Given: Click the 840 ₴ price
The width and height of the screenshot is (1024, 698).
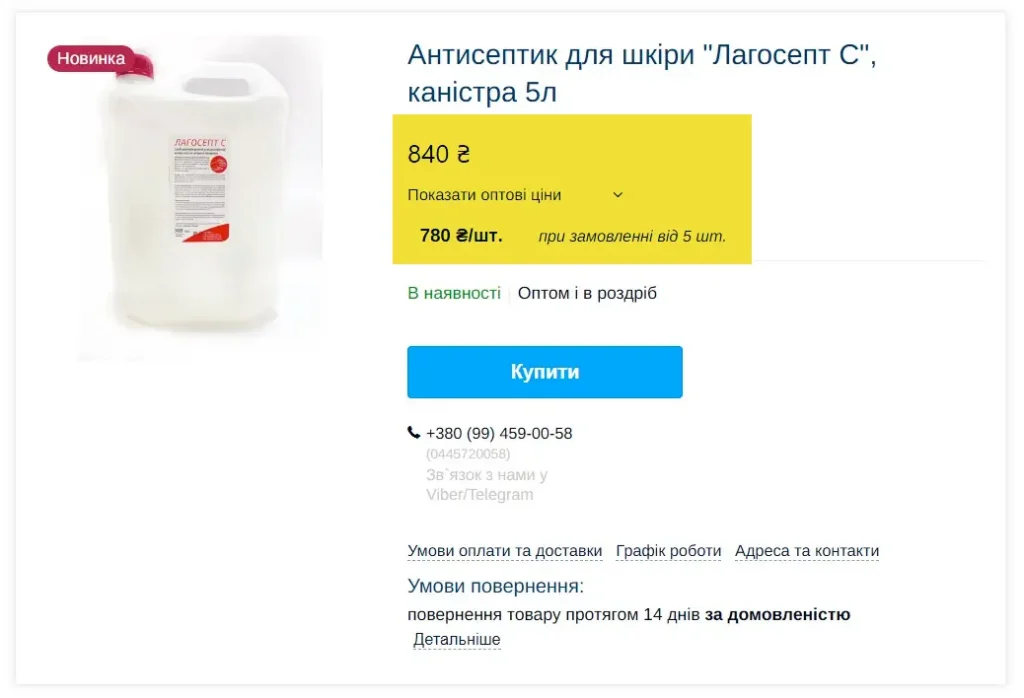Looking at the screenshot, I should point(439,155).
